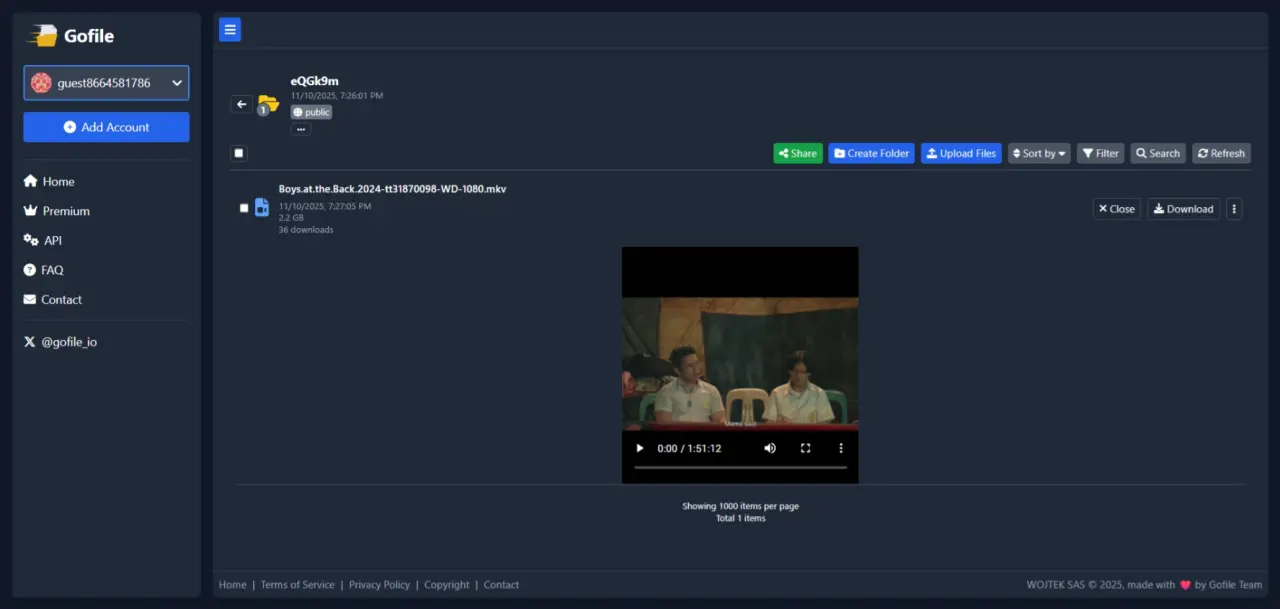Screen dimensions: 1280x609
Task: Click Create Folder button
Action: tap(871, 153)
